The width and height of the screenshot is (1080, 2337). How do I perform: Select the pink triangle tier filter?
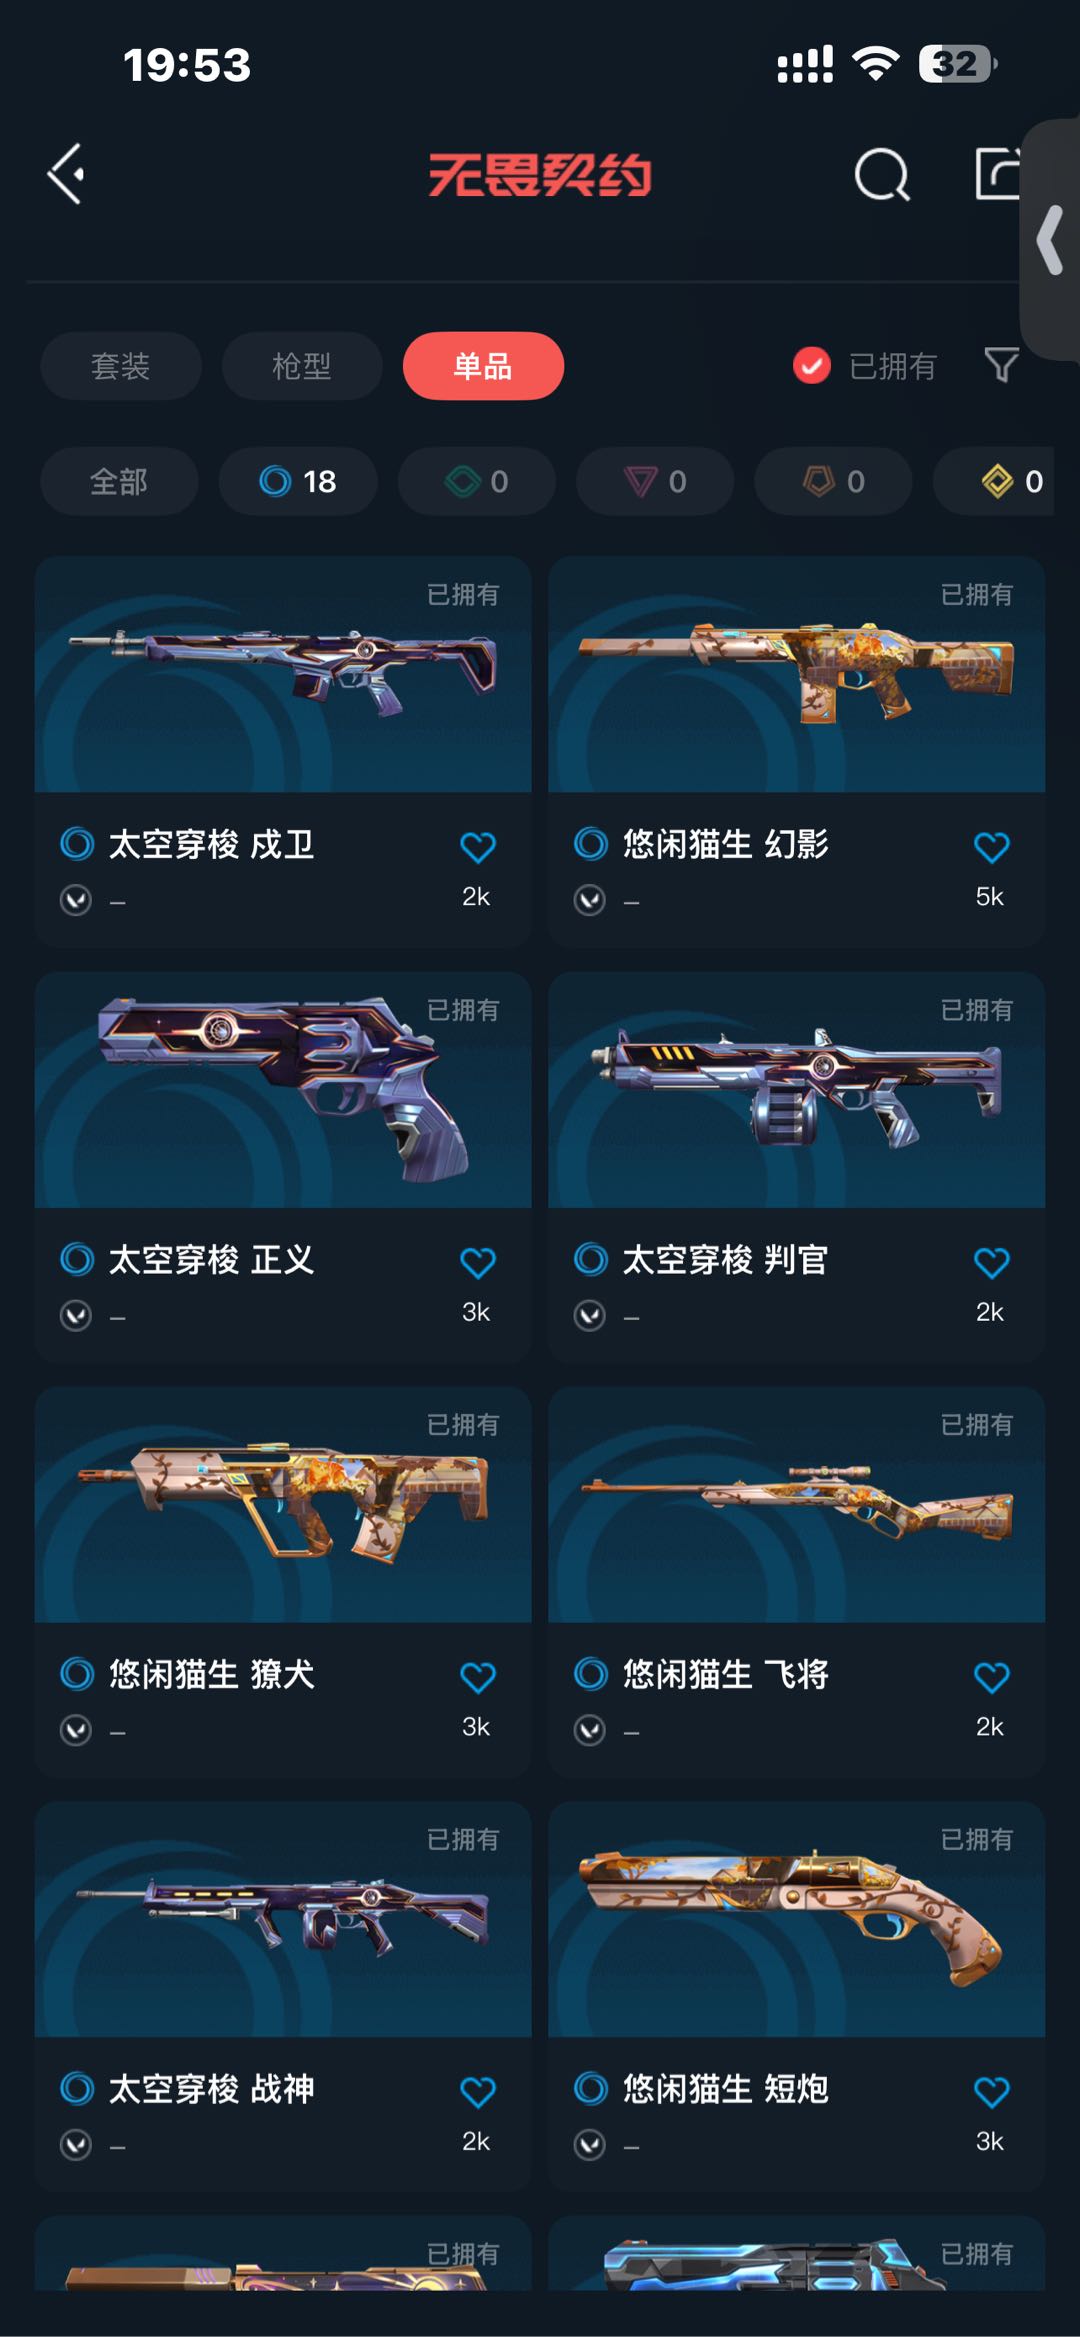coord(655,481)
